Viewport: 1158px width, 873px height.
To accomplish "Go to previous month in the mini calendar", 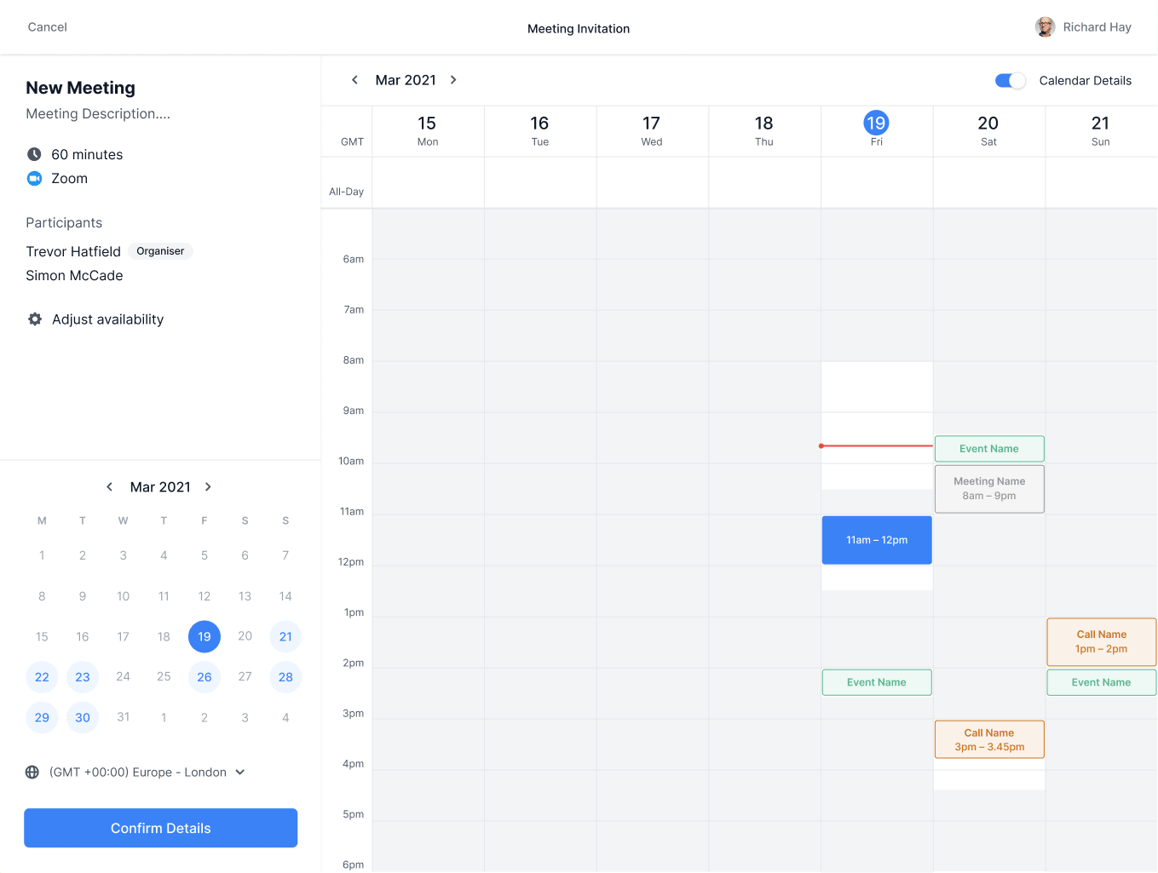I will pos(109,487).
